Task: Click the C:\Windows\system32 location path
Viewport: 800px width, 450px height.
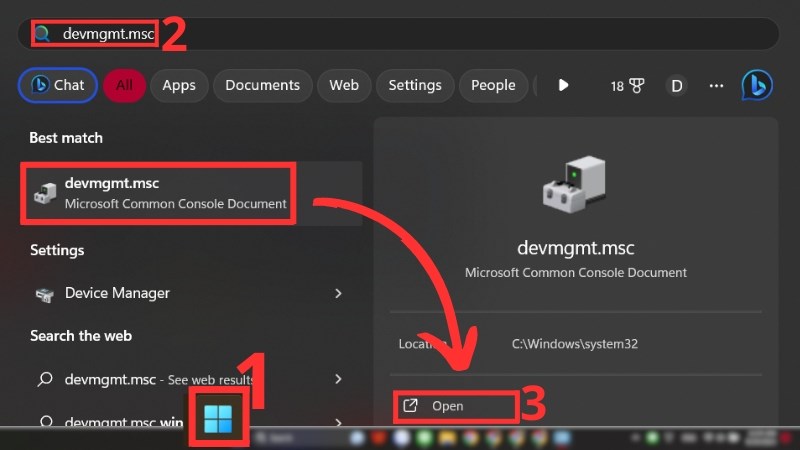Action: click(574, 344)
